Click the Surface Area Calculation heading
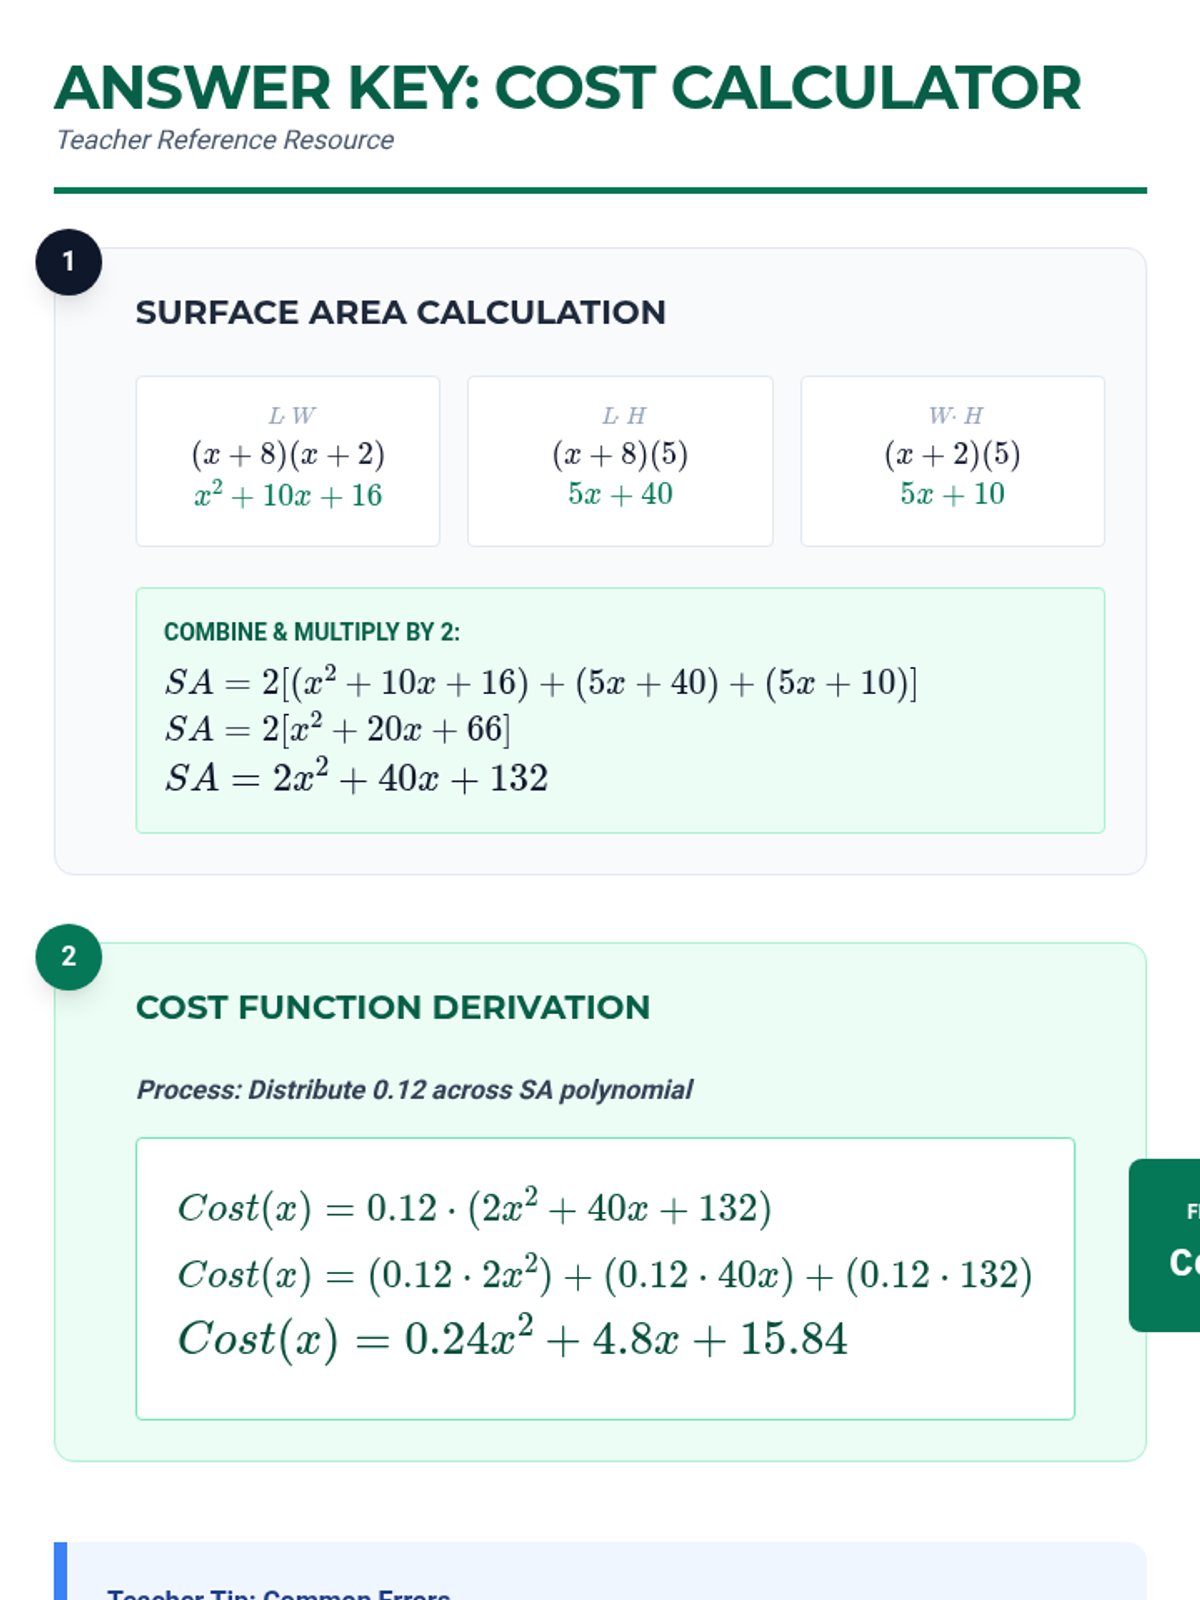1200x1600 pixels. point(400,313)
